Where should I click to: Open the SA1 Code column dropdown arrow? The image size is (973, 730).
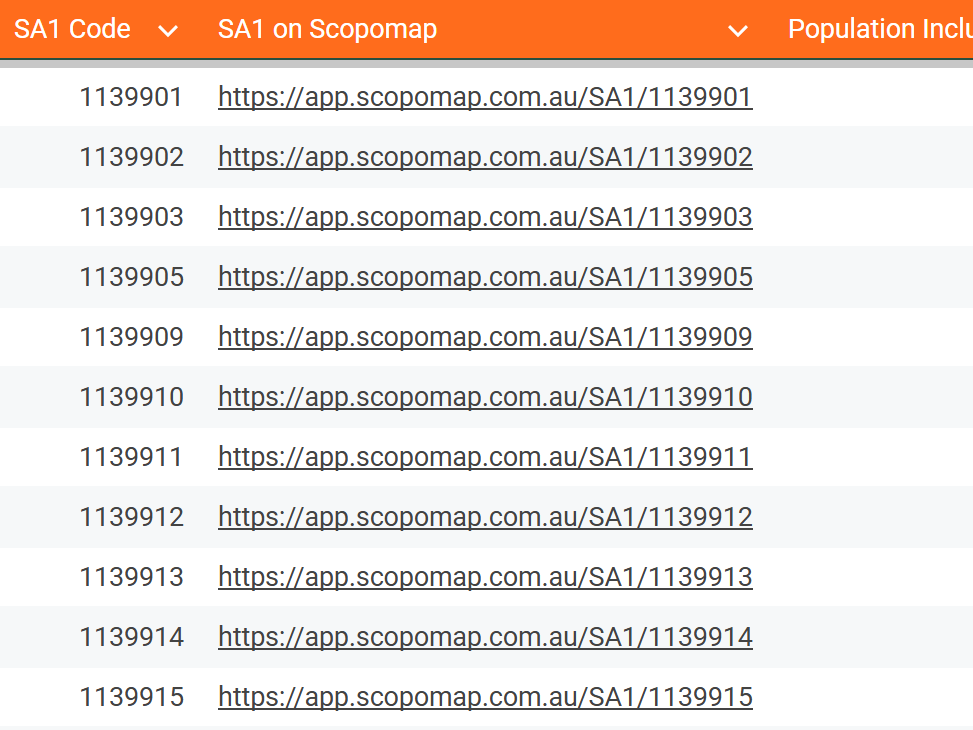click(x=168, y=31)
